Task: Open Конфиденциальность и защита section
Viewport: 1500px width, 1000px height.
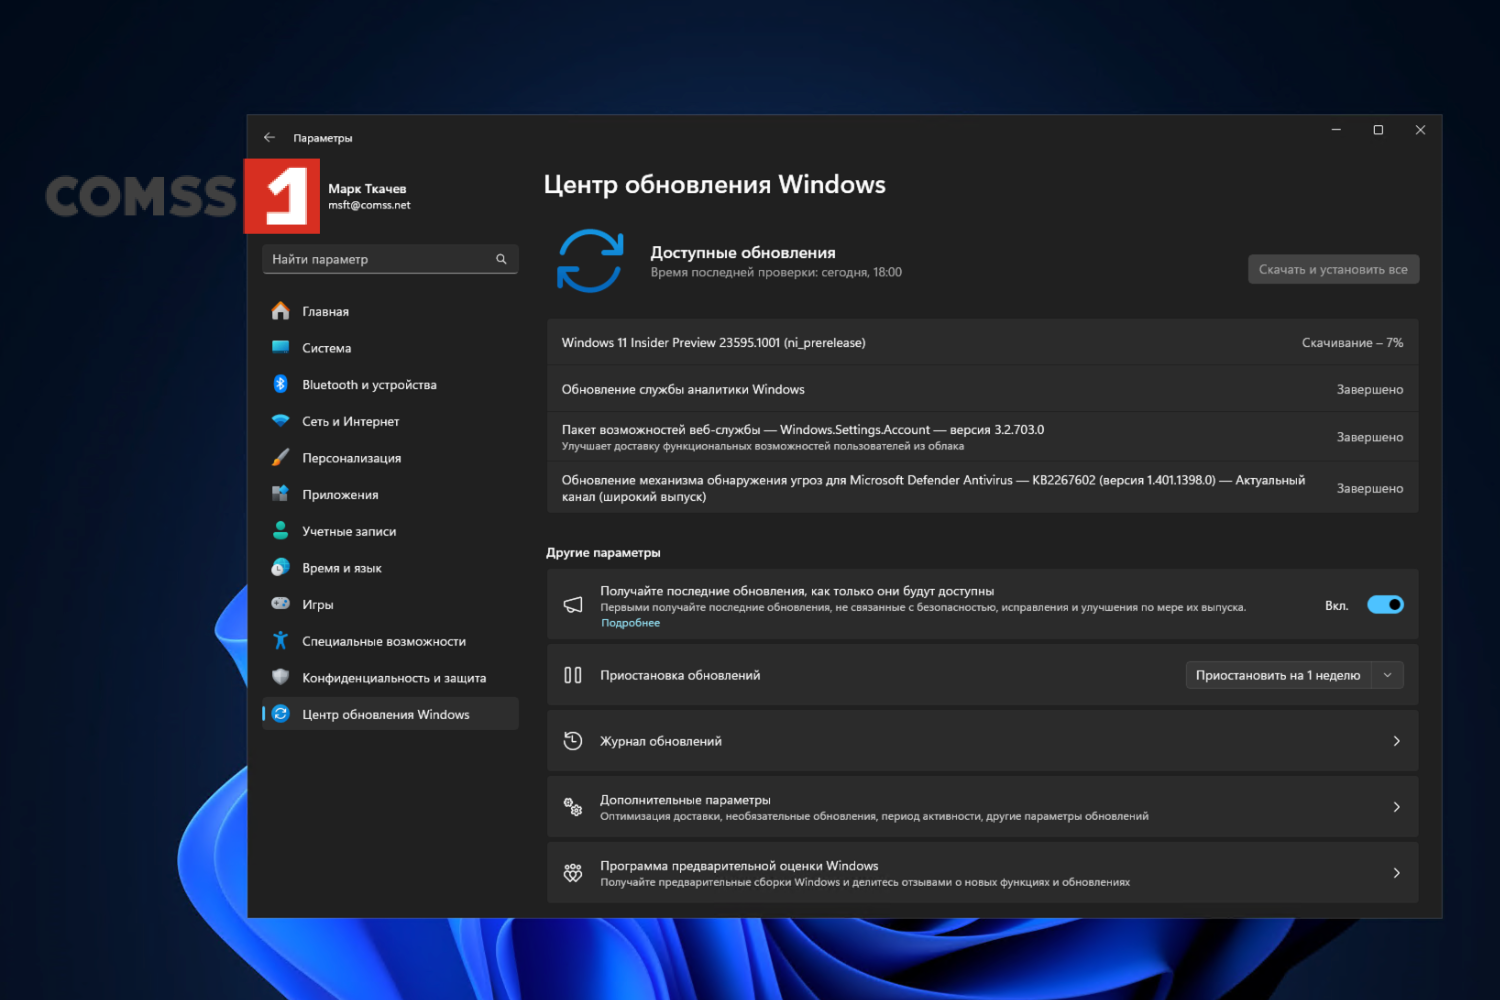Action: pos(395,677)
